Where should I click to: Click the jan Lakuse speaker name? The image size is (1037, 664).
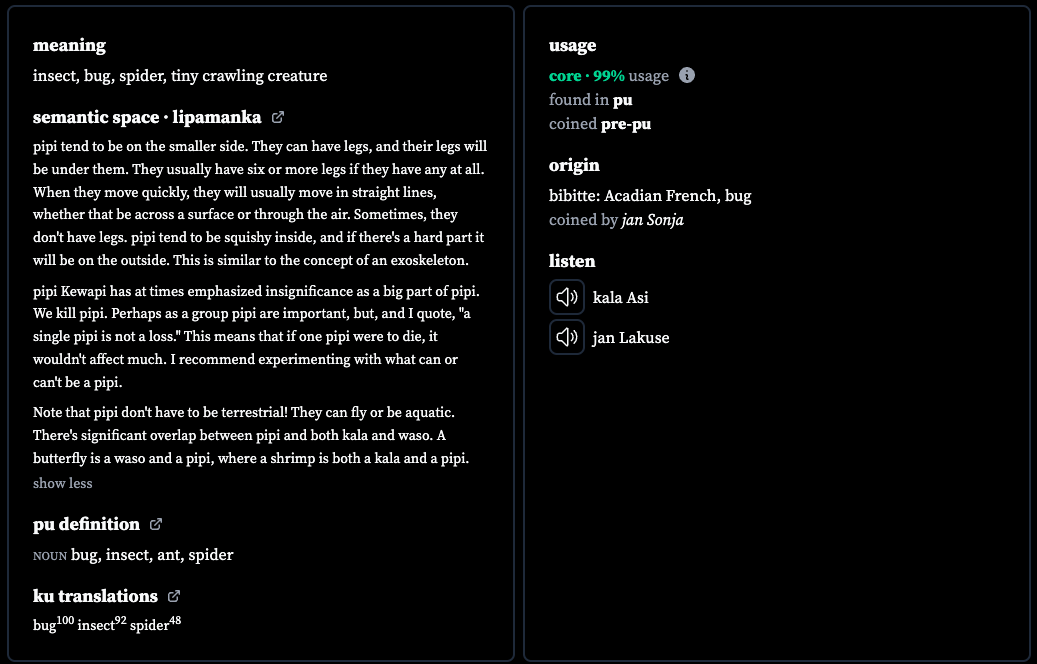coord(631,338)
